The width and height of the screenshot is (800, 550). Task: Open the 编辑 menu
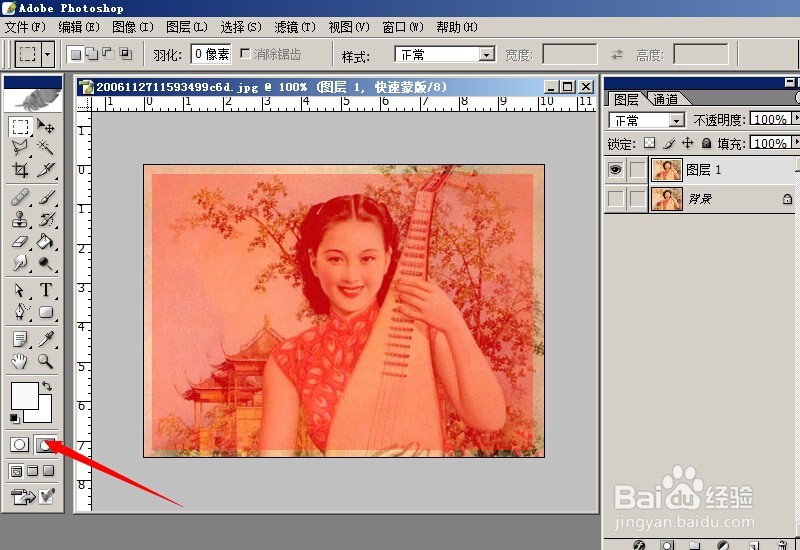pyautogui.click(x=79, y=27)
